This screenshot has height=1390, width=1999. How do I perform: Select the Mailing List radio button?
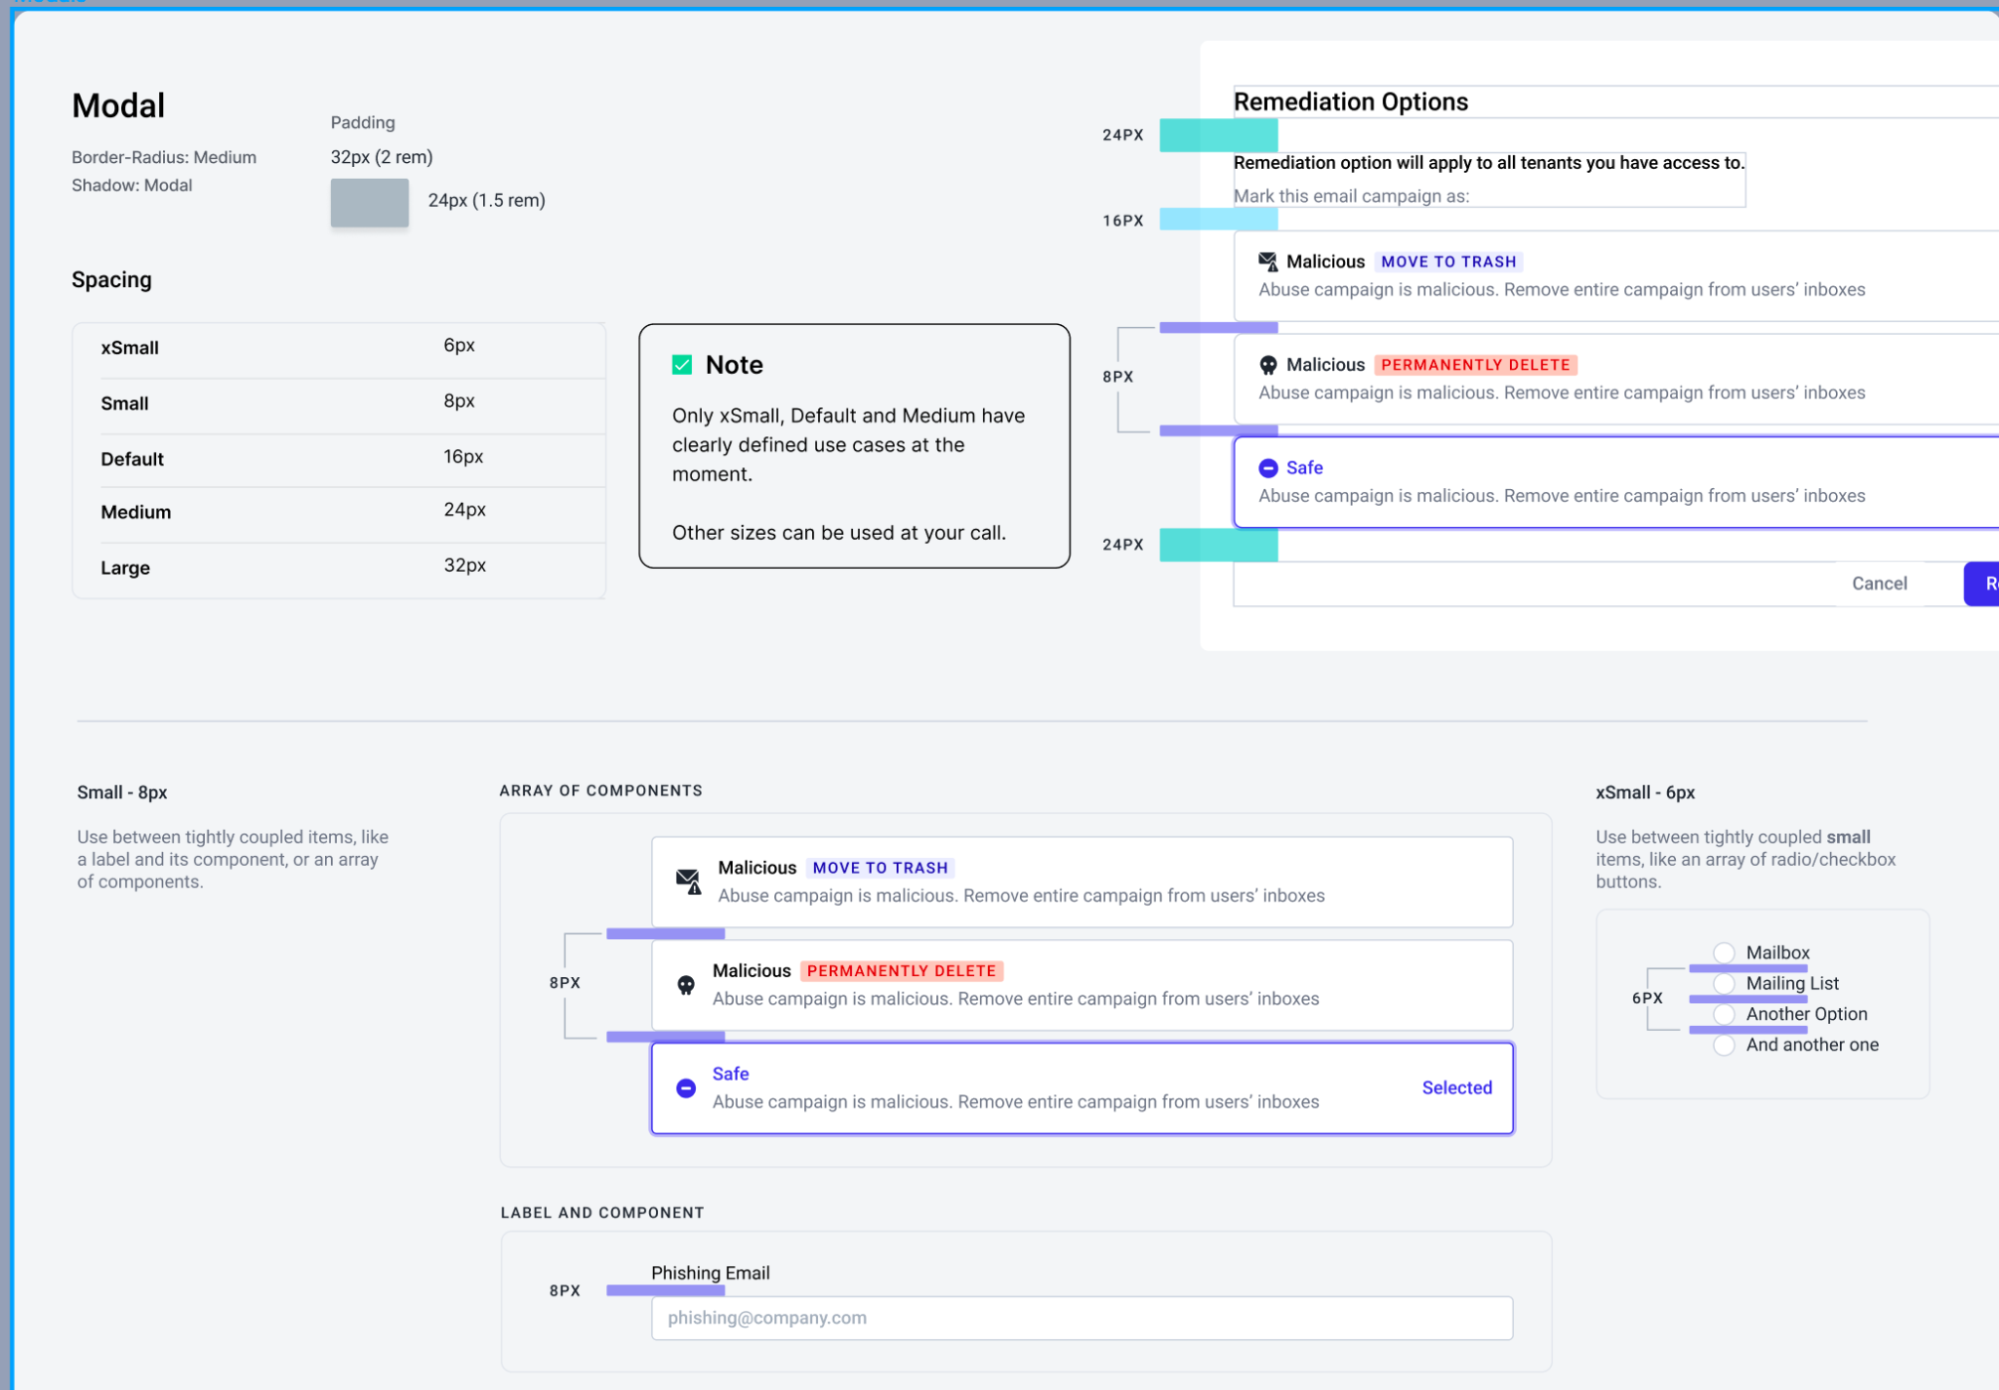pos(1724,984)
